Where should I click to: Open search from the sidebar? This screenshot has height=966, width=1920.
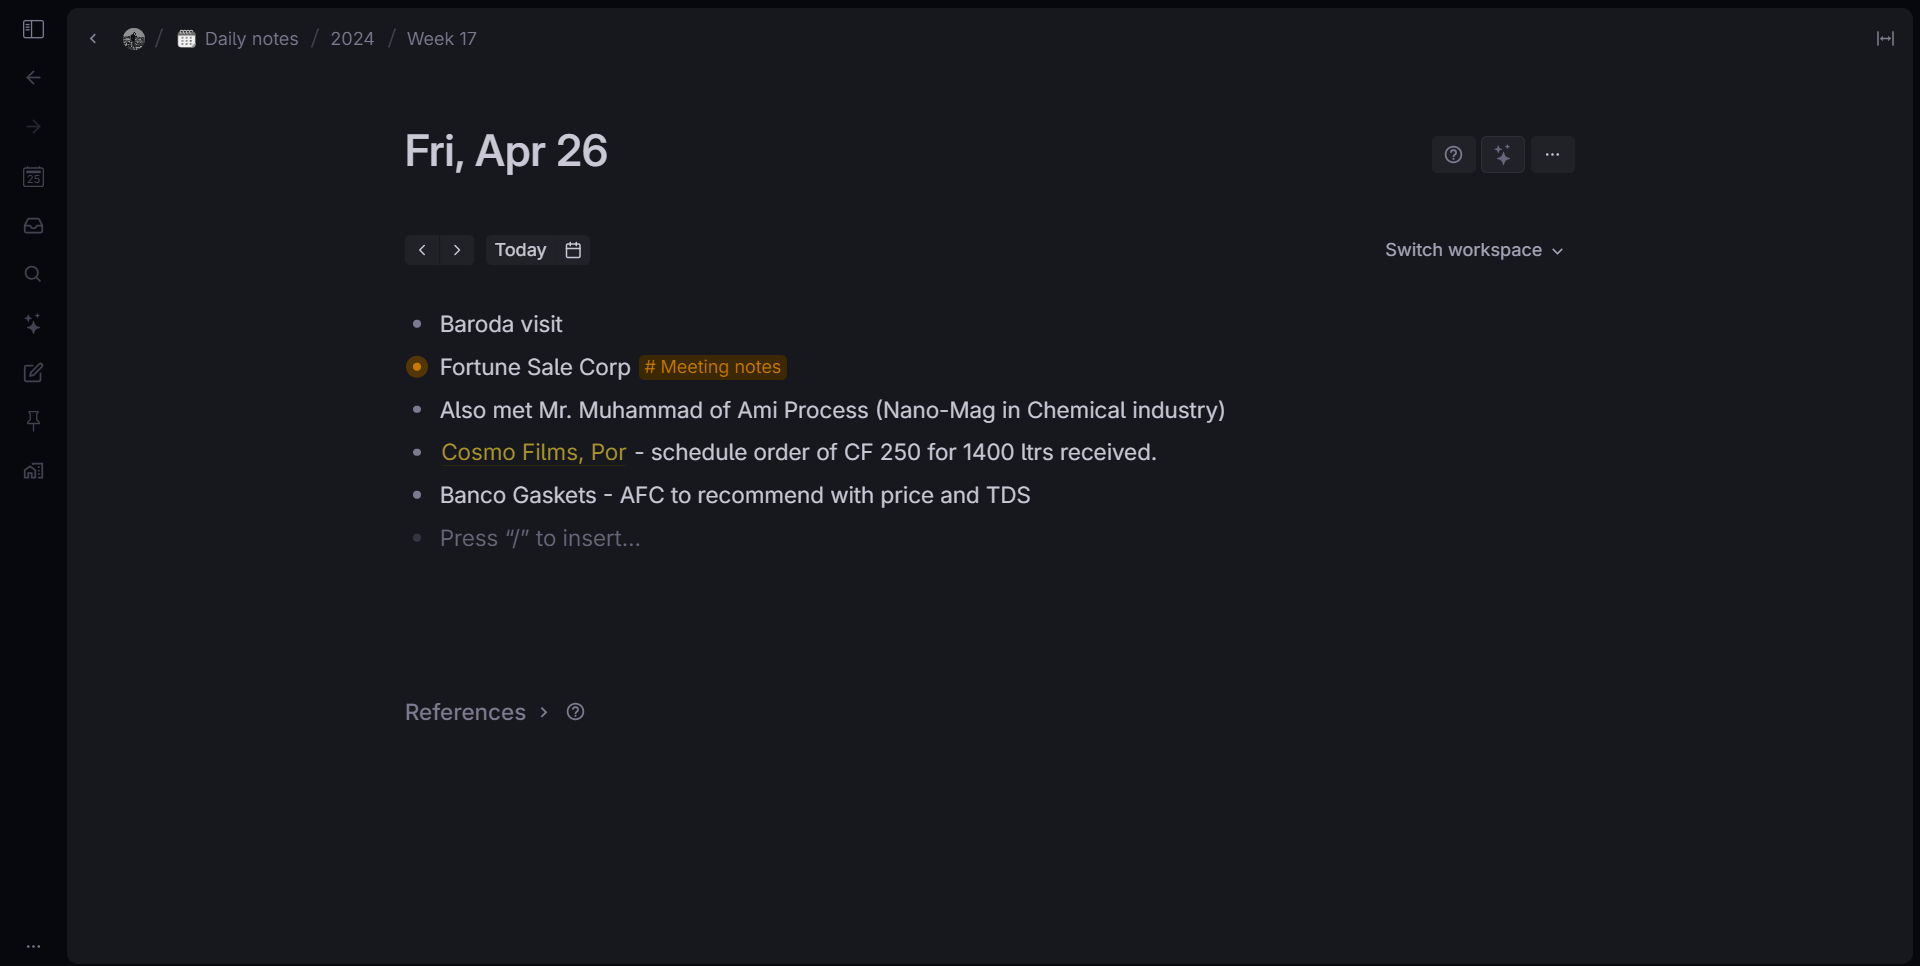coord(33,274)
